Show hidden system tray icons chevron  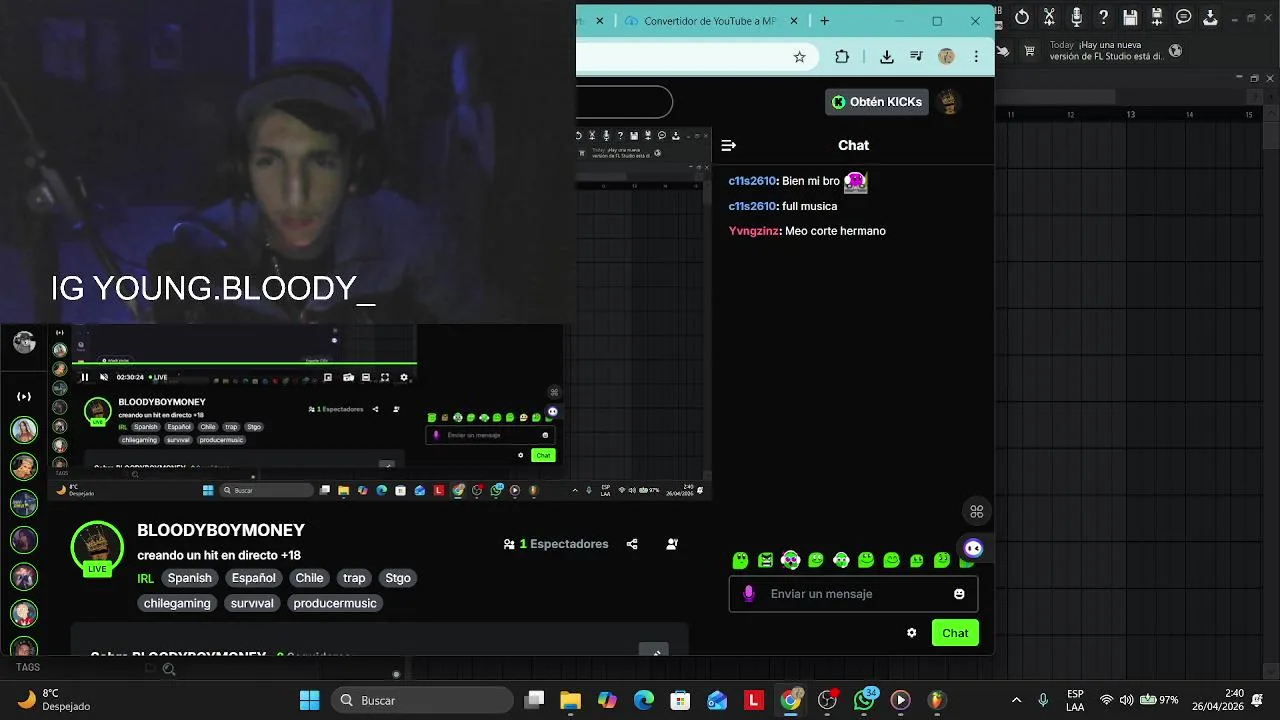(1017, 700)
